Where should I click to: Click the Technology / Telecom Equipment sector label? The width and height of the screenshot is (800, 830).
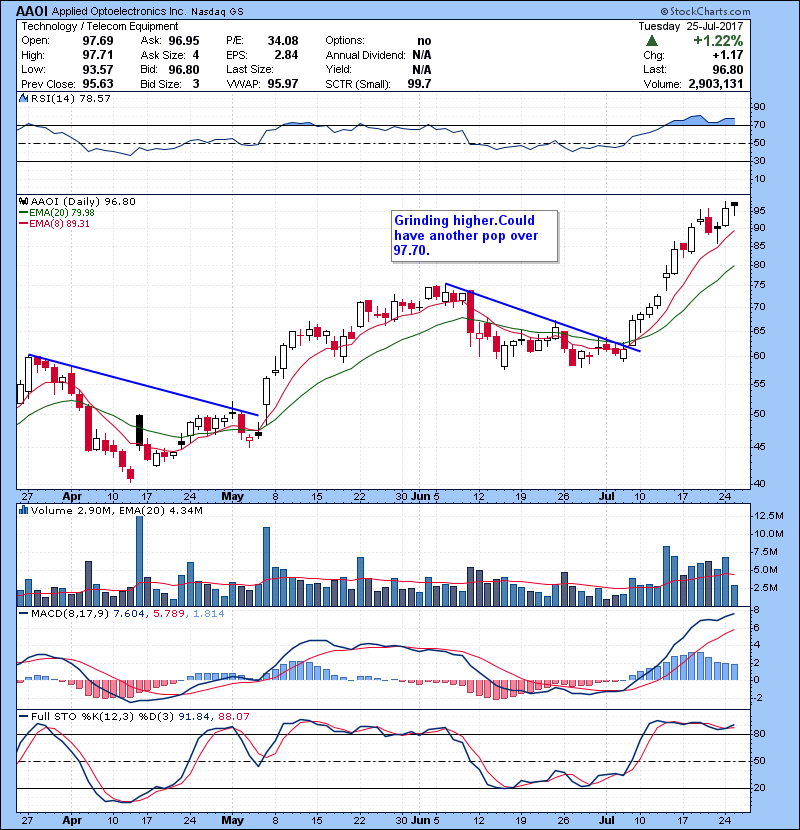100,26
